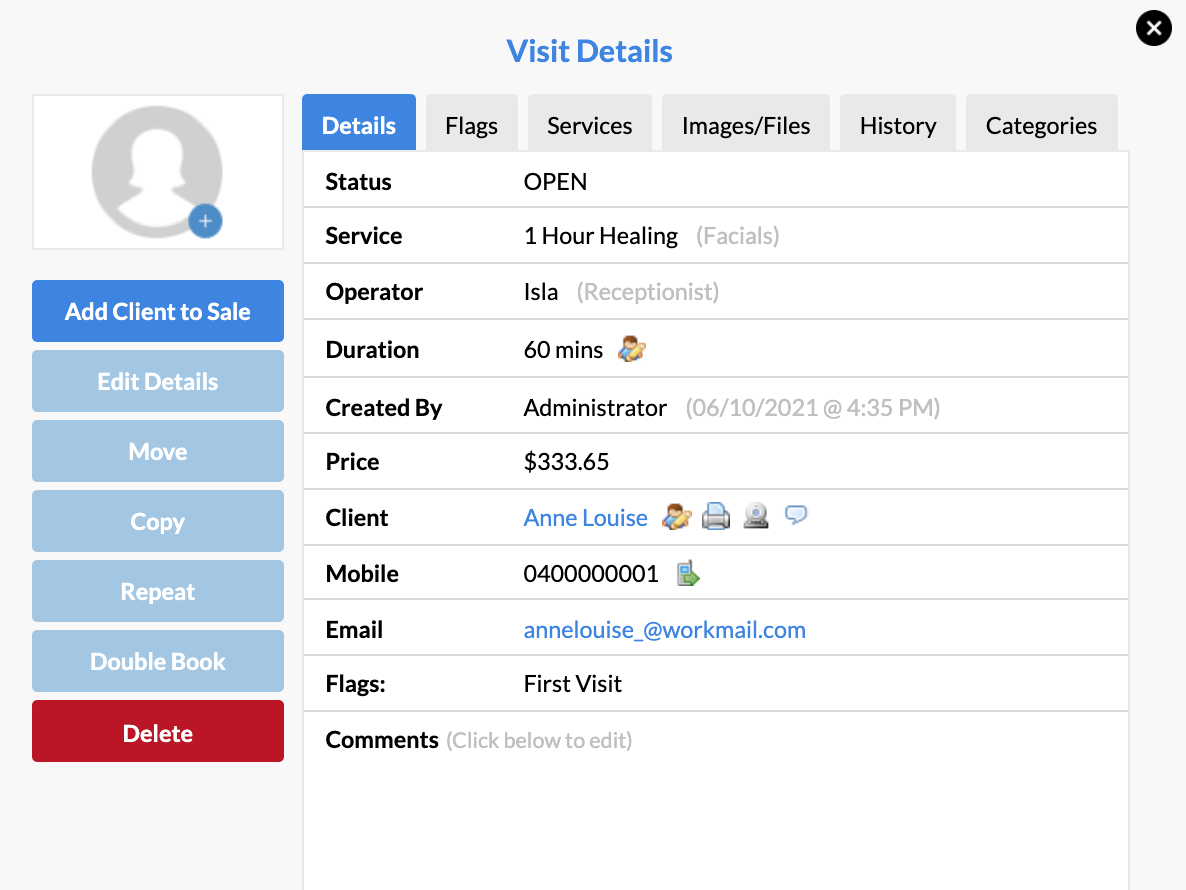Click the 60 mins duration value

pos(564,349)
